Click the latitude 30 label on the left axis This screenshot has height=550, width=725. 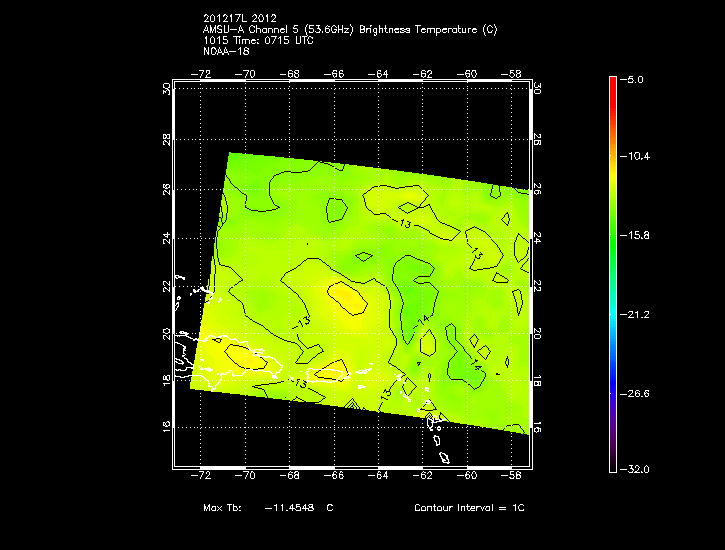click(x=165, y=88)
